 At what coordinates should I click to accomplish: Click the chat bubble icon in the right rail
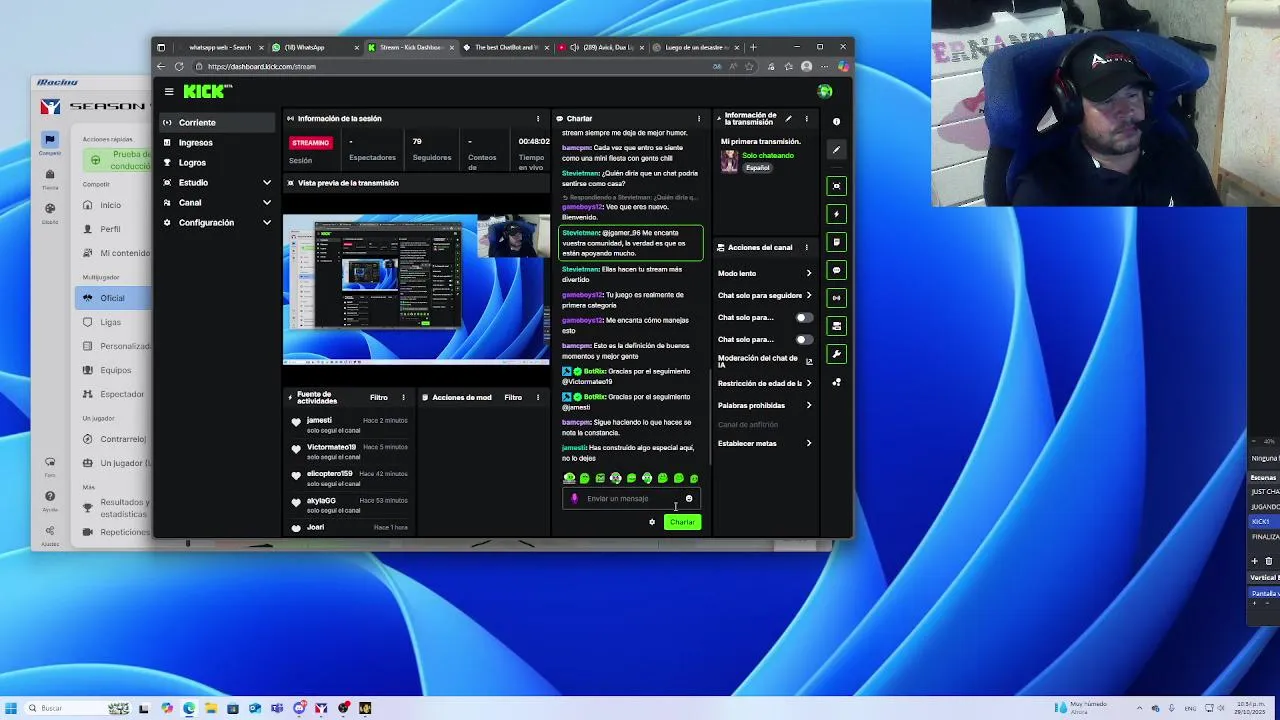coord(837,270)
